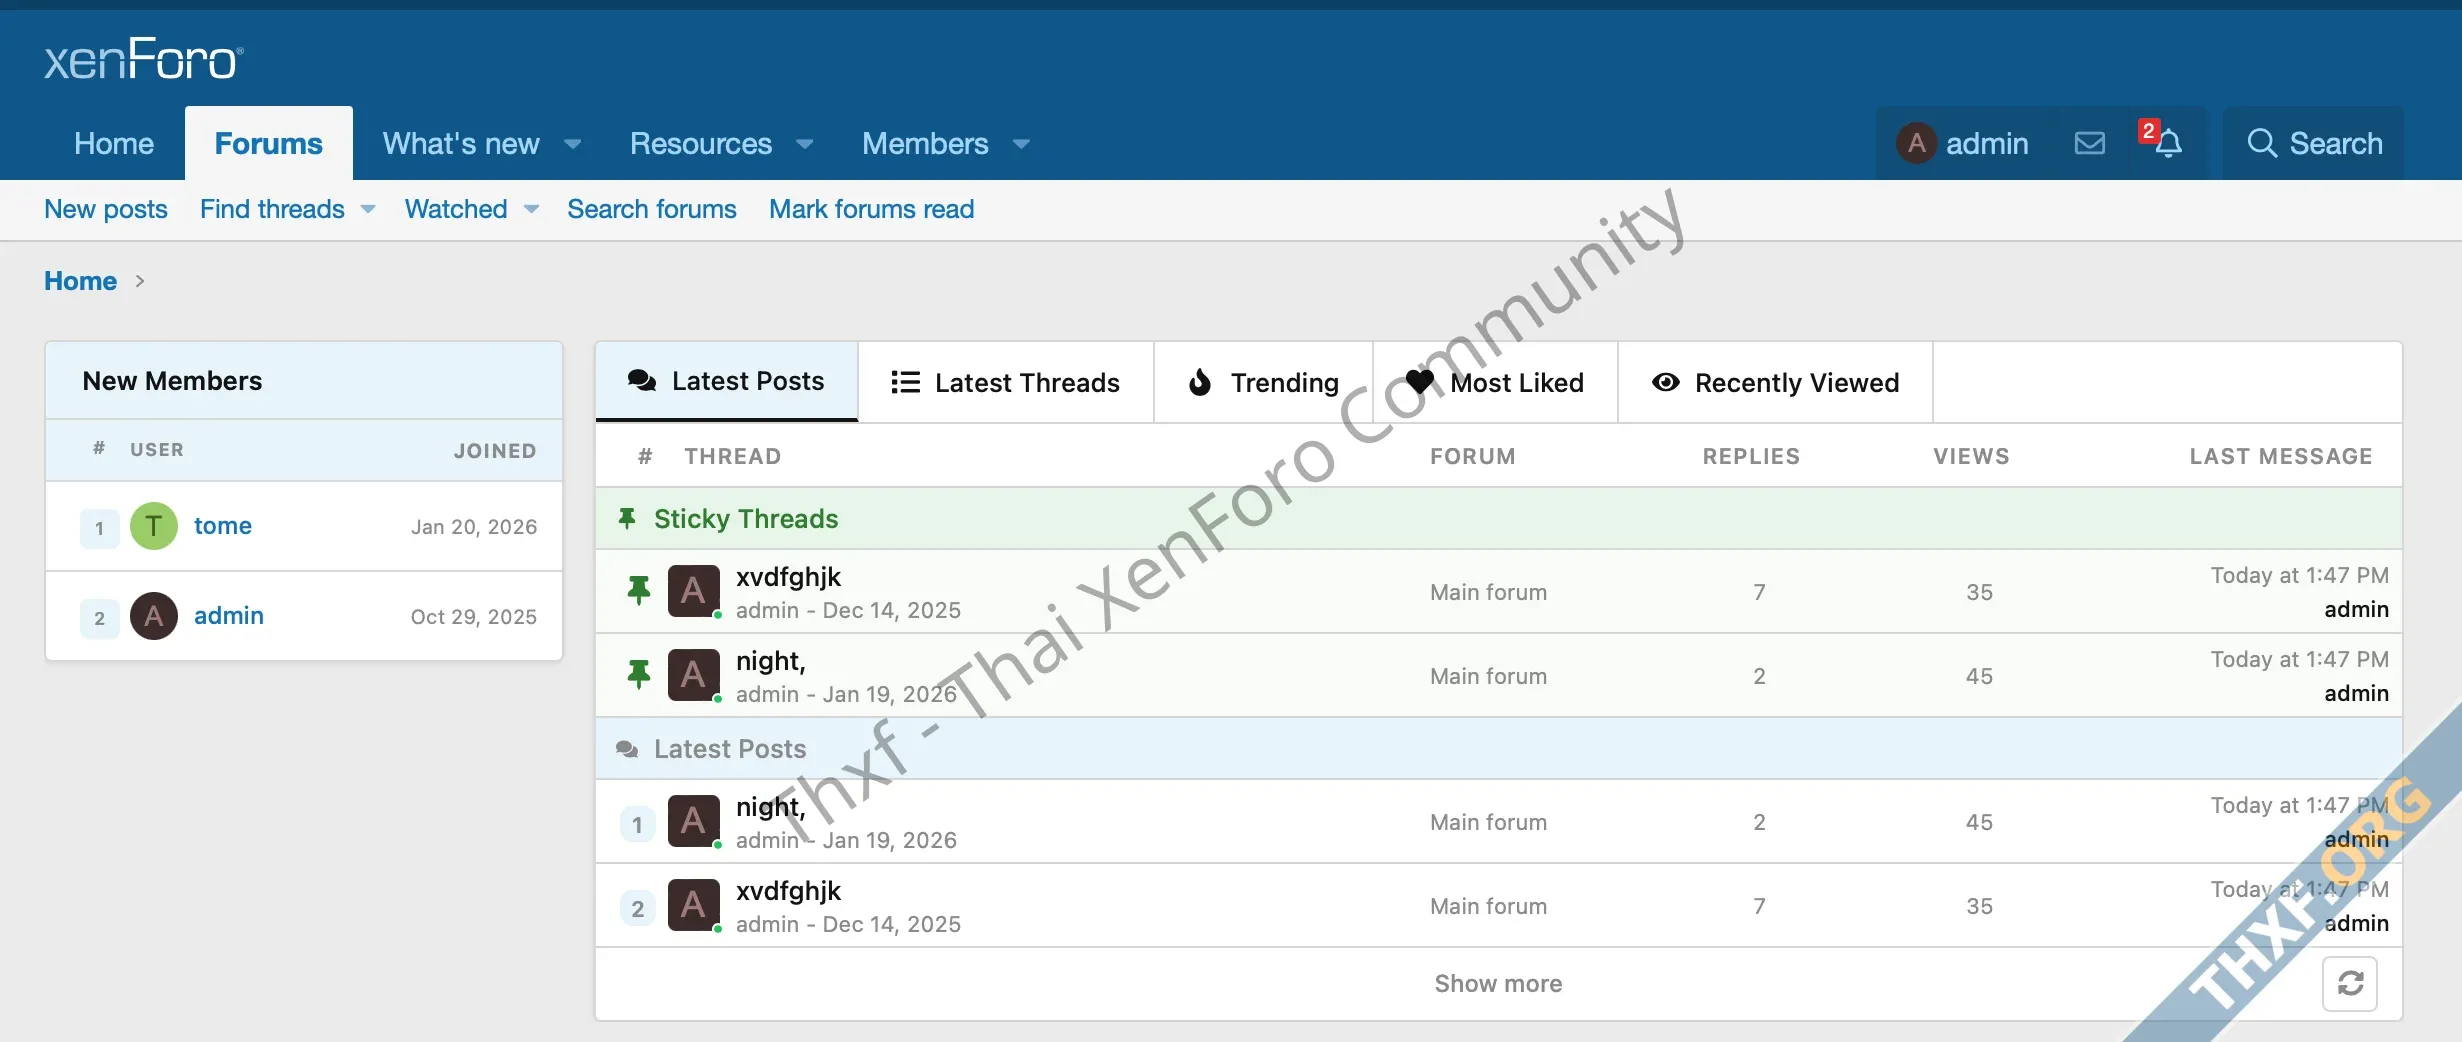Expand the Members dropdown arrow

pos(1021,144)
